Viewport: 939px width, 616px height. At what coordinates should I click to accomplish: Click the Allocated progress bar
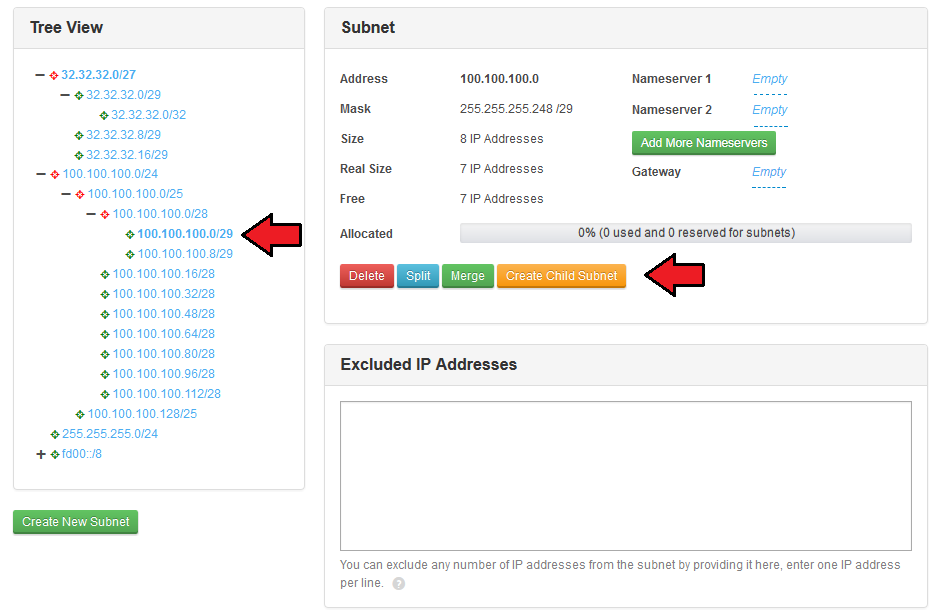(x=686, y=233)
